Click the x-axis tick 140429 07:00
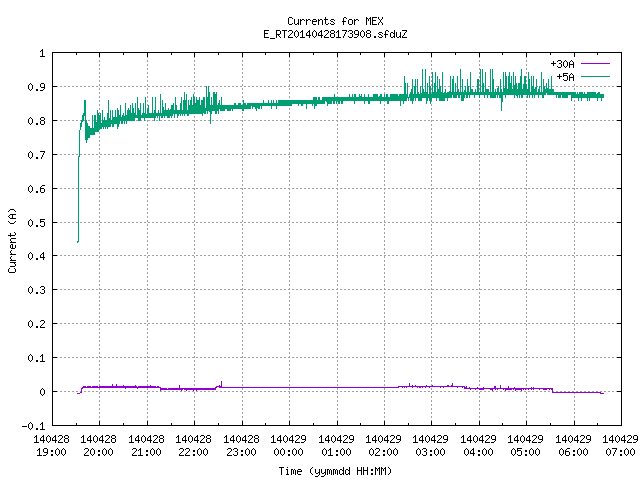The image size is (640, 480). point(620,445)
